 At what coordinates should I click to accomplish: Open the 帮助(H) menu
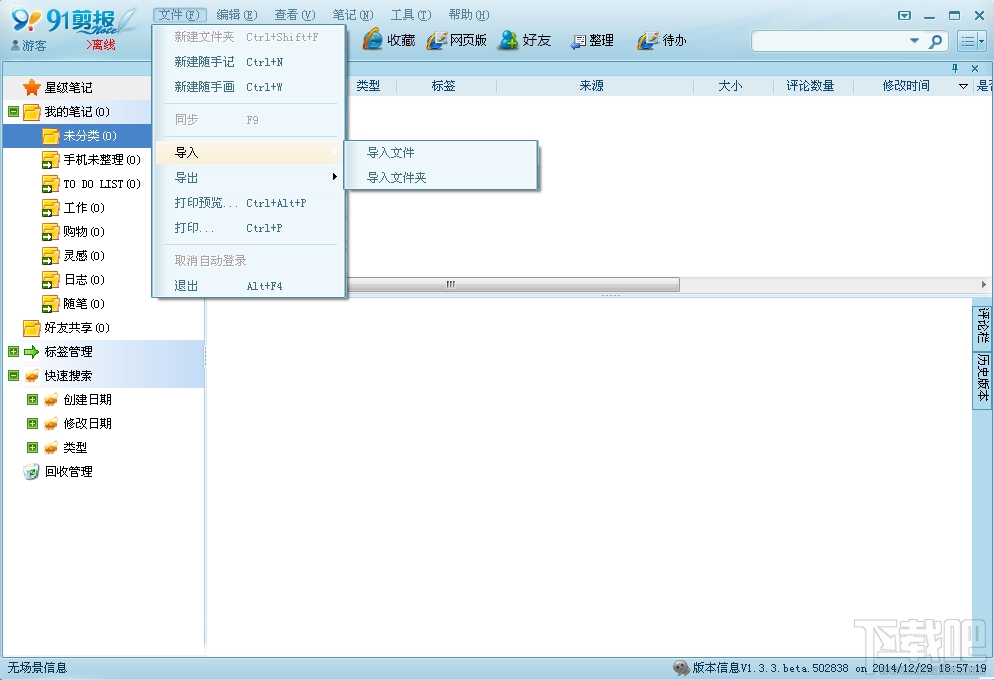tap(468, 15)
